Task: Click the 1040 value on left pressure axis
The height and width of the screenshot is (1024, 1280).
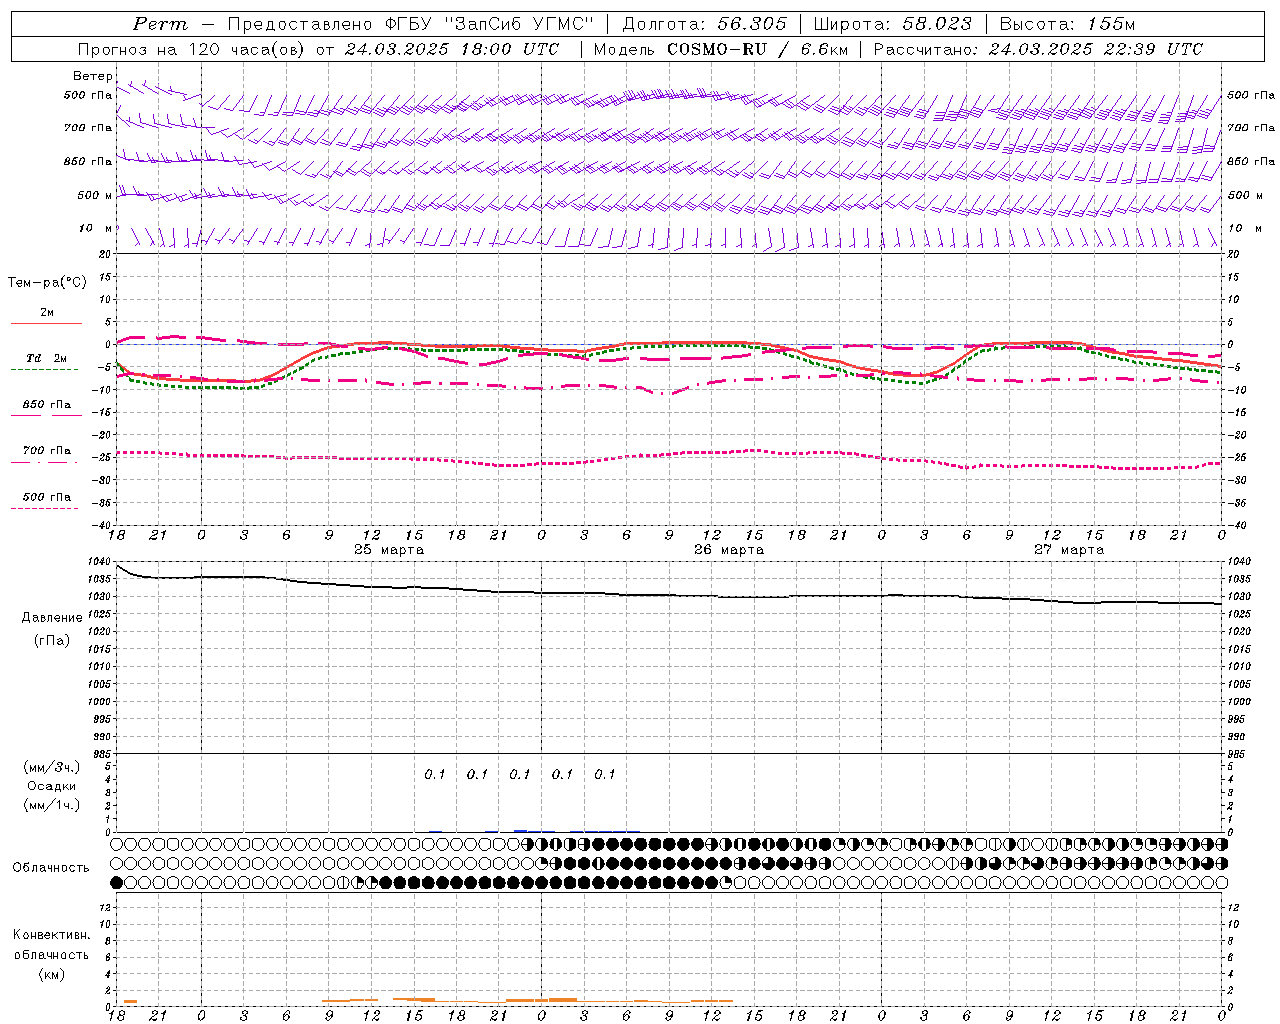Action: coord(99,562)
